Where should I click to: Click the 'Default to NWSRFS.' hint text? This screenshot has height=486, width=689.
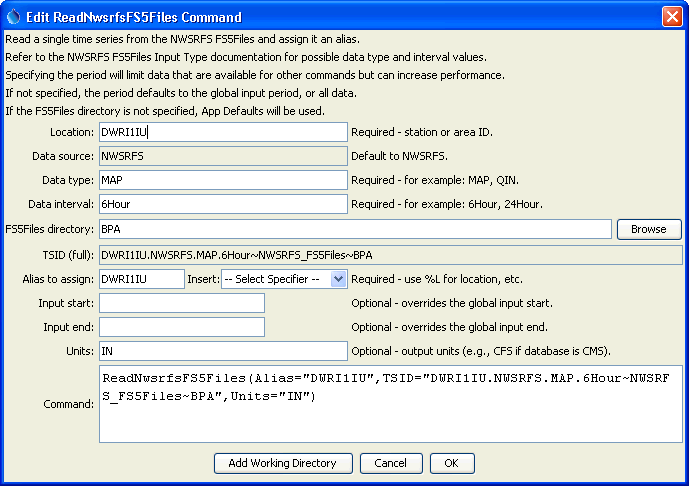[399, 156]
